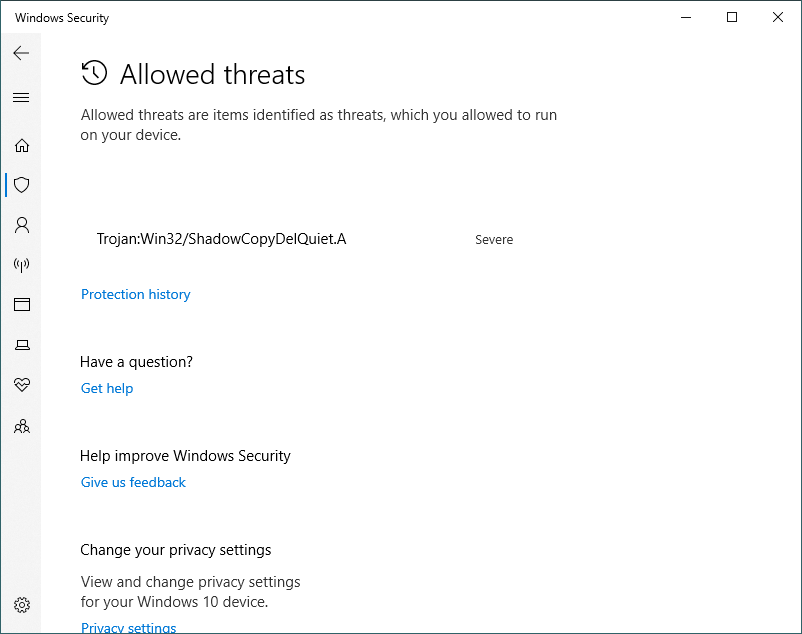Open the Privacy settings link
The width and height of the screenshot is (802, 634).
[x=128, y=627]
